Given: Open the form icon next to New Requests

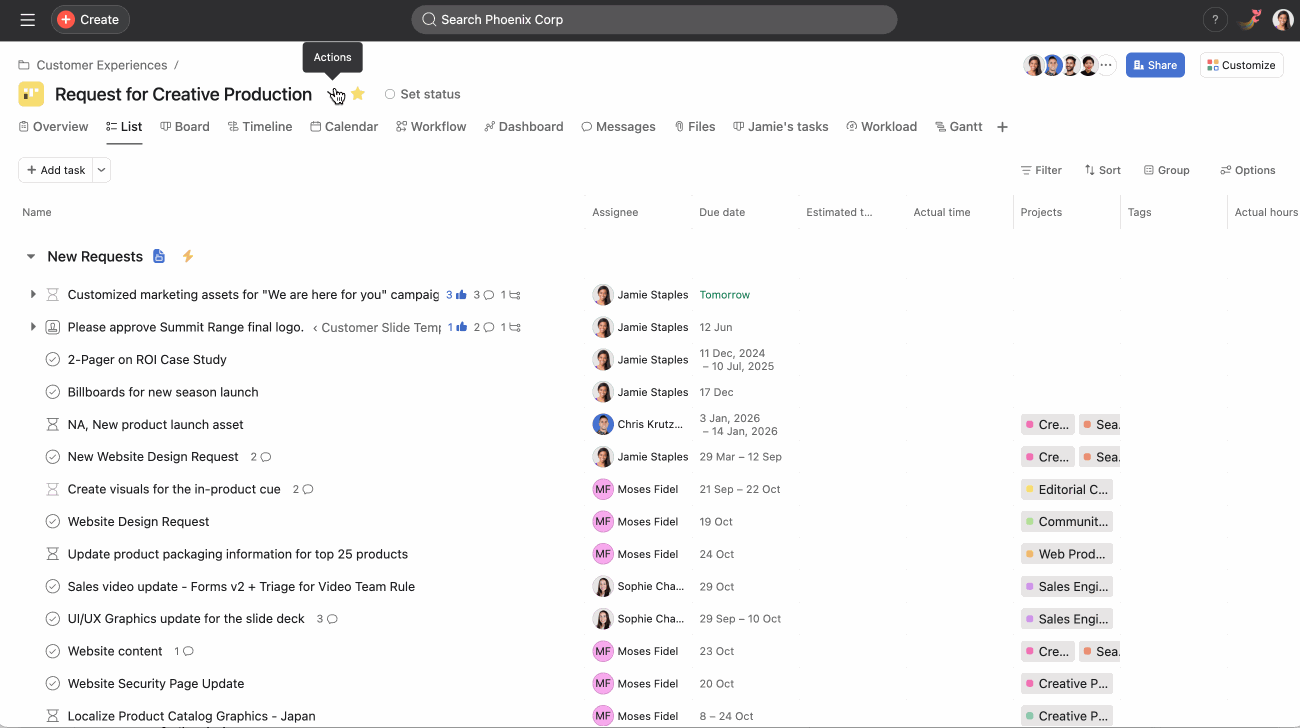Looking at the screenshot, I should pyautogui.click(x=158, y=256).
